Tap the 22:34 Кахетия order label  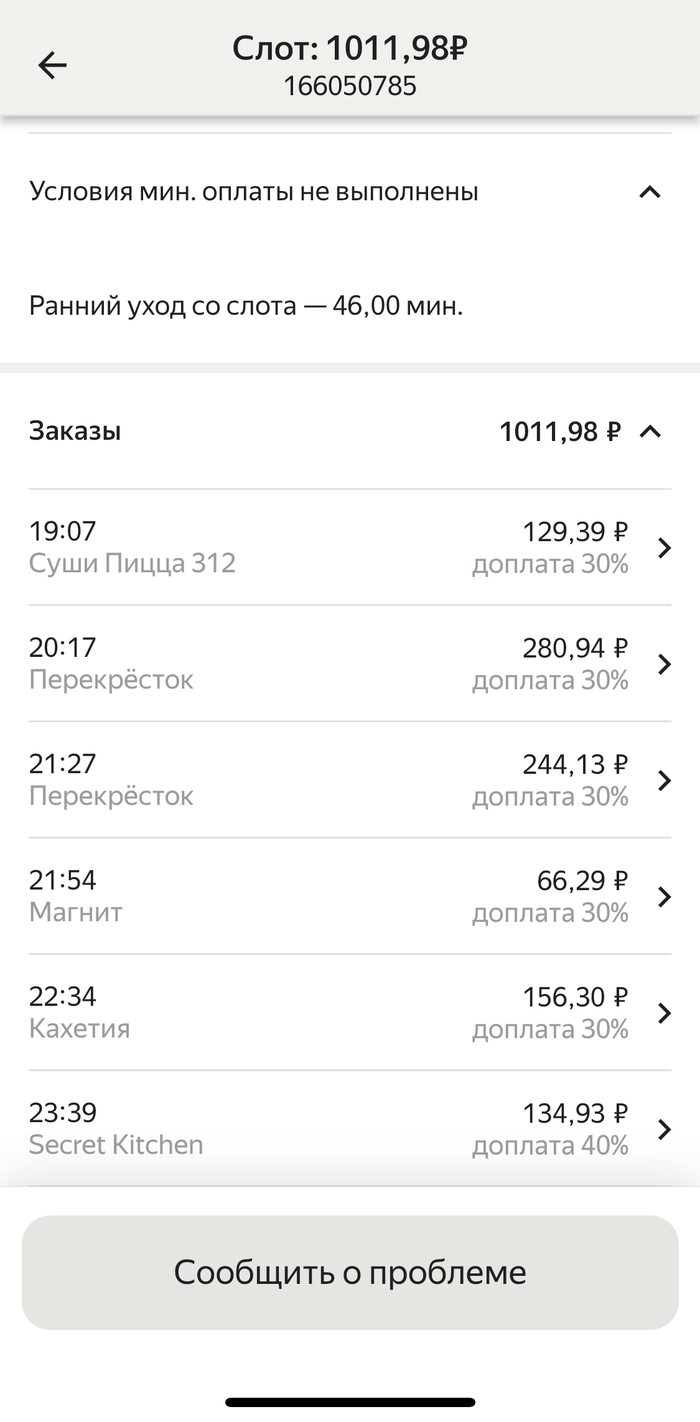pyautogui.click(x=80, y=1013)
